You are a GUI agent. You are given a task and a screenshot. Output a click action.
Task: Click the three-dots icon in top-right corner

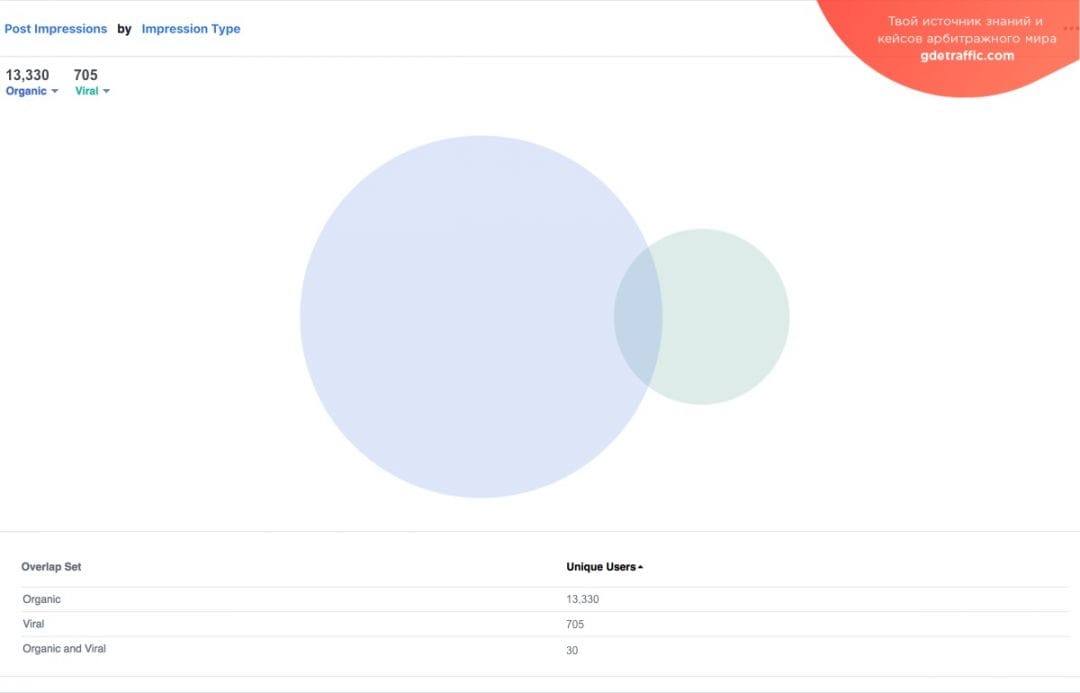point(1070,28)
